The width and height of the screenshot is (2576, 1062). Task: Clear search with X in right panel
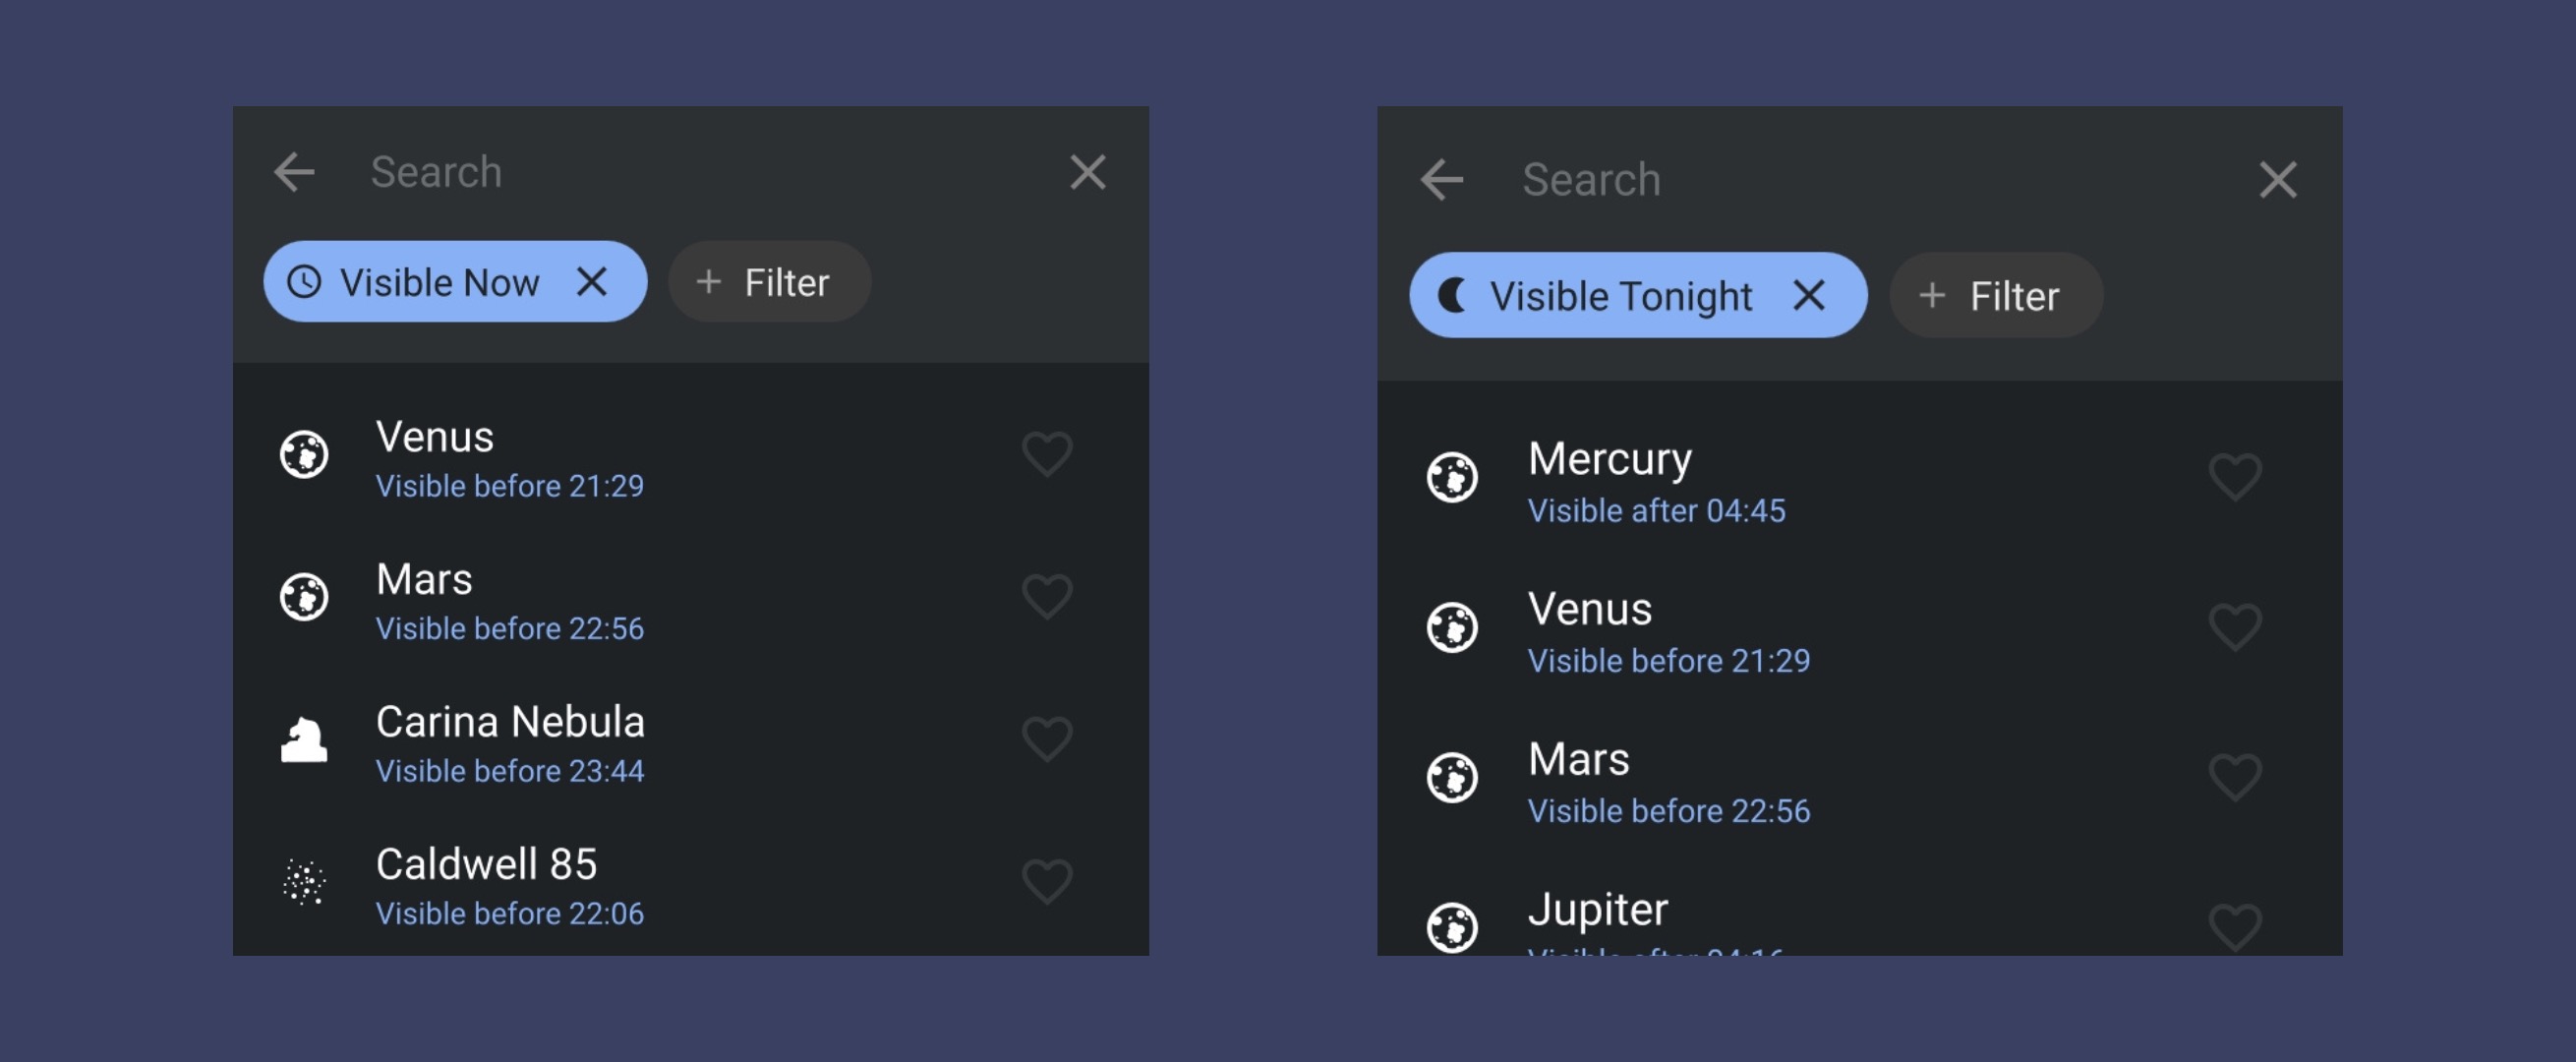tap(2277, 180)
